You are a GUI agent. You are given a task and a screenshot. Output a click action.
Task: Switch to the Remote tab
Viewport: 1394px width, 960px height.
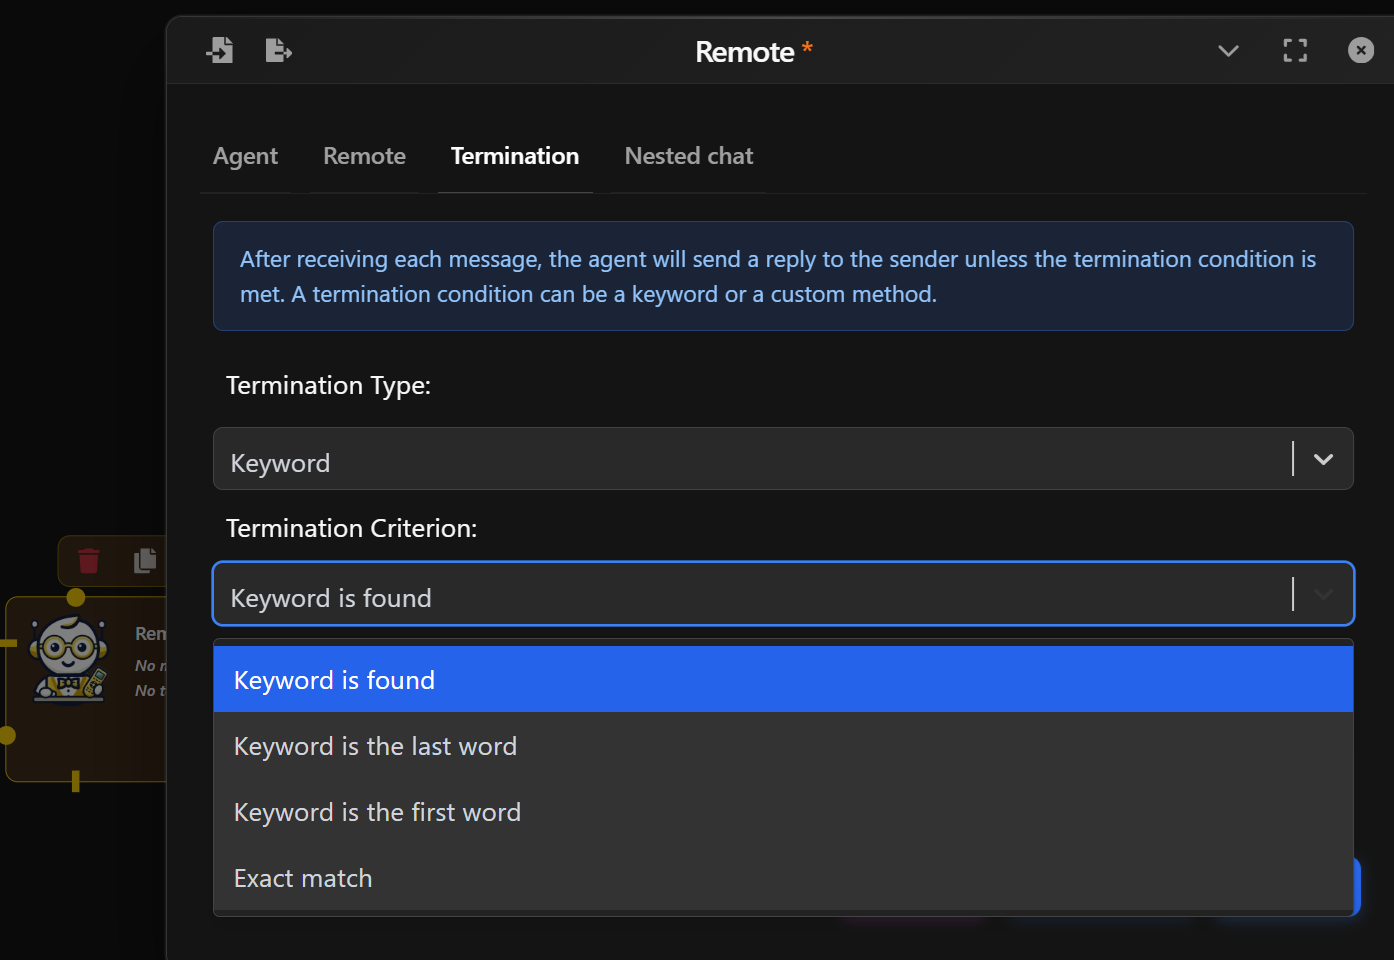click(364, 156)
